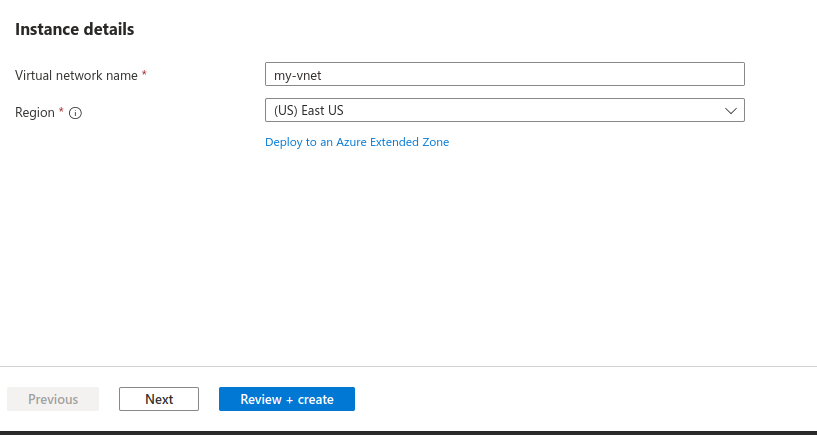Expand the Region dropdown chevron arrow
This screenshot has height=435, width=817.
[730, 110]
